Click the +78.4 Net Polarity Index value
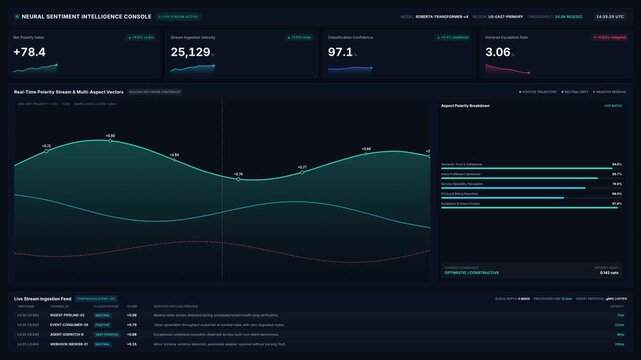 [29, 52]
